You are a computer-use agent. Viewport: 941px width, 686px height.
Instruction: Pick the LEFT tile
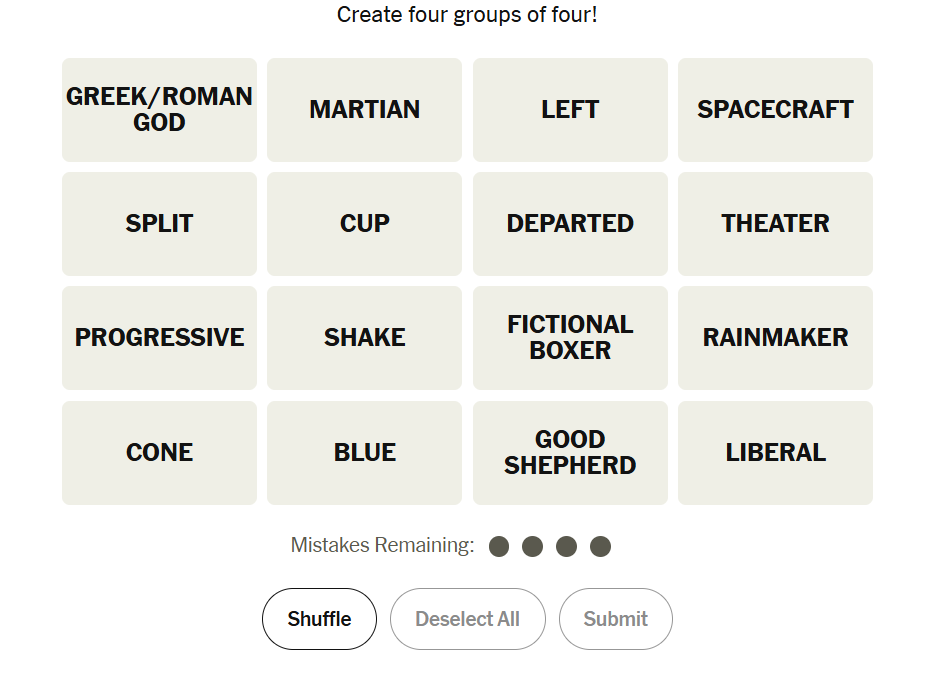570,110
